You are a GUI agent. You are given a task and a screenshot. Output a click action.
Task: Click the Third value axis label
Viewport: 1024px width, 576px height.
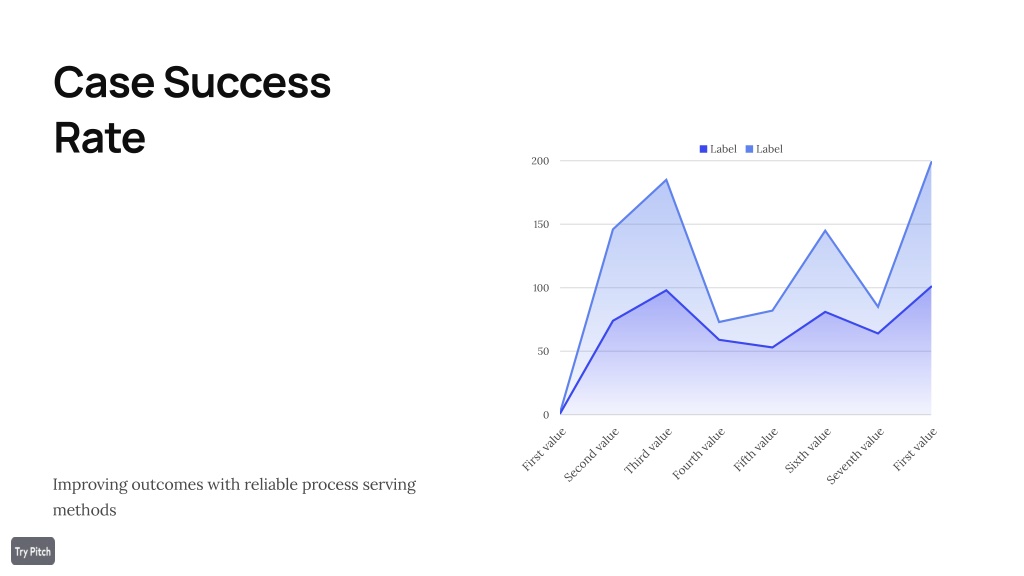[648, 451]
